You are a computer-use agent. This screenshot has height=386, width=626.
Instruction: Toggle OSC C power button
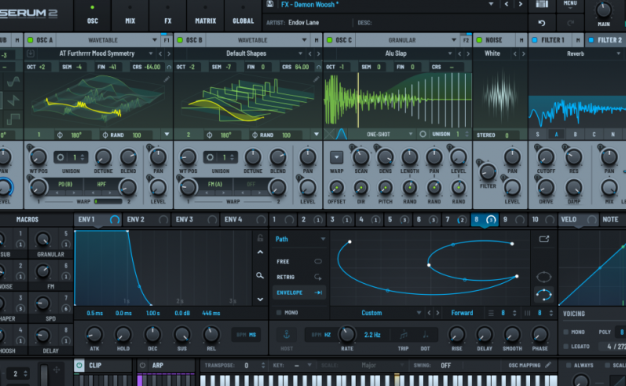329,40
